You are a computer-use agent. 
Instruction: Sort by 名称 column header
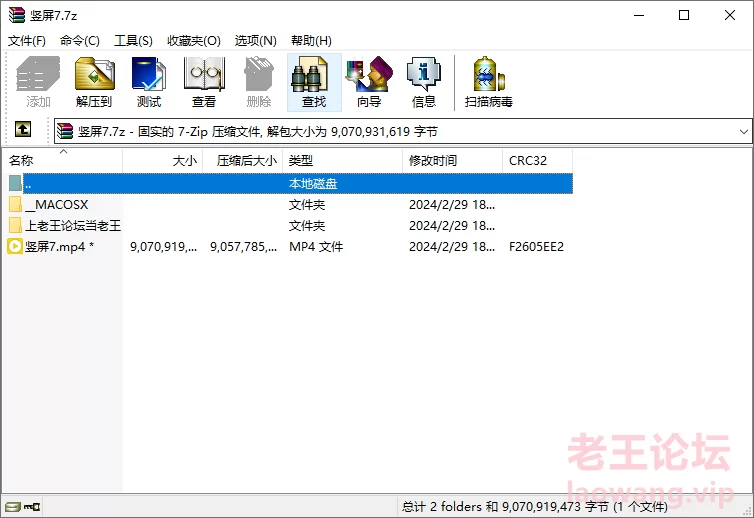click(x=63, y=161)
